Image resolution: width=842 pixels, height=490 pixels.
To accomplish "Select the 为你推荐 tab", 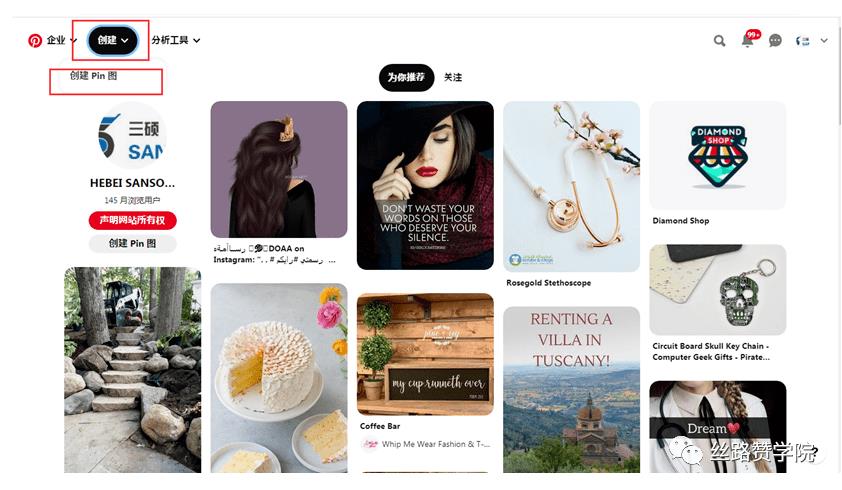I will click(x=407, y=77).
